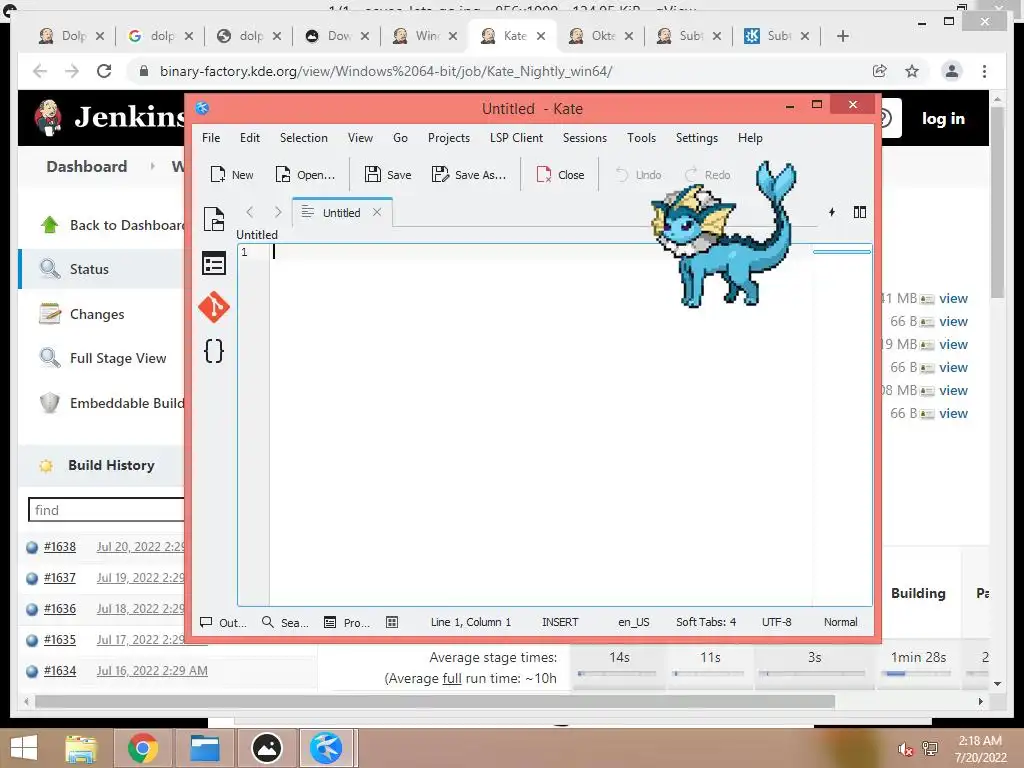Close the document via Kate toolbar Close
Viewport: 1024px width, 768px height.
[x=560, y=174]
